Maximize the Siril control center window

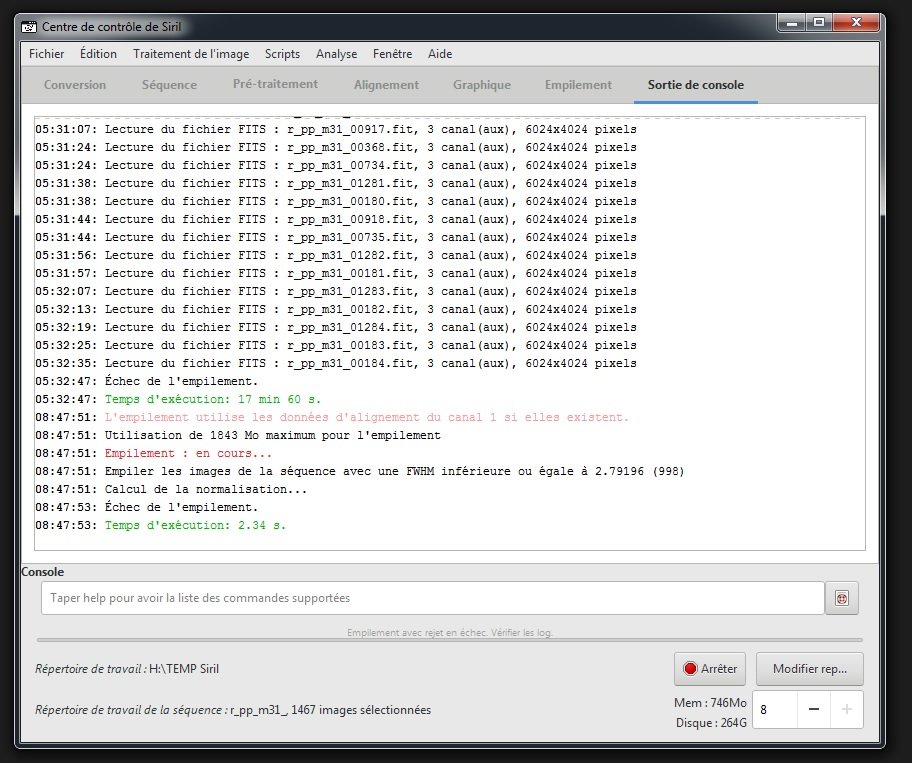tap(819, 23)
